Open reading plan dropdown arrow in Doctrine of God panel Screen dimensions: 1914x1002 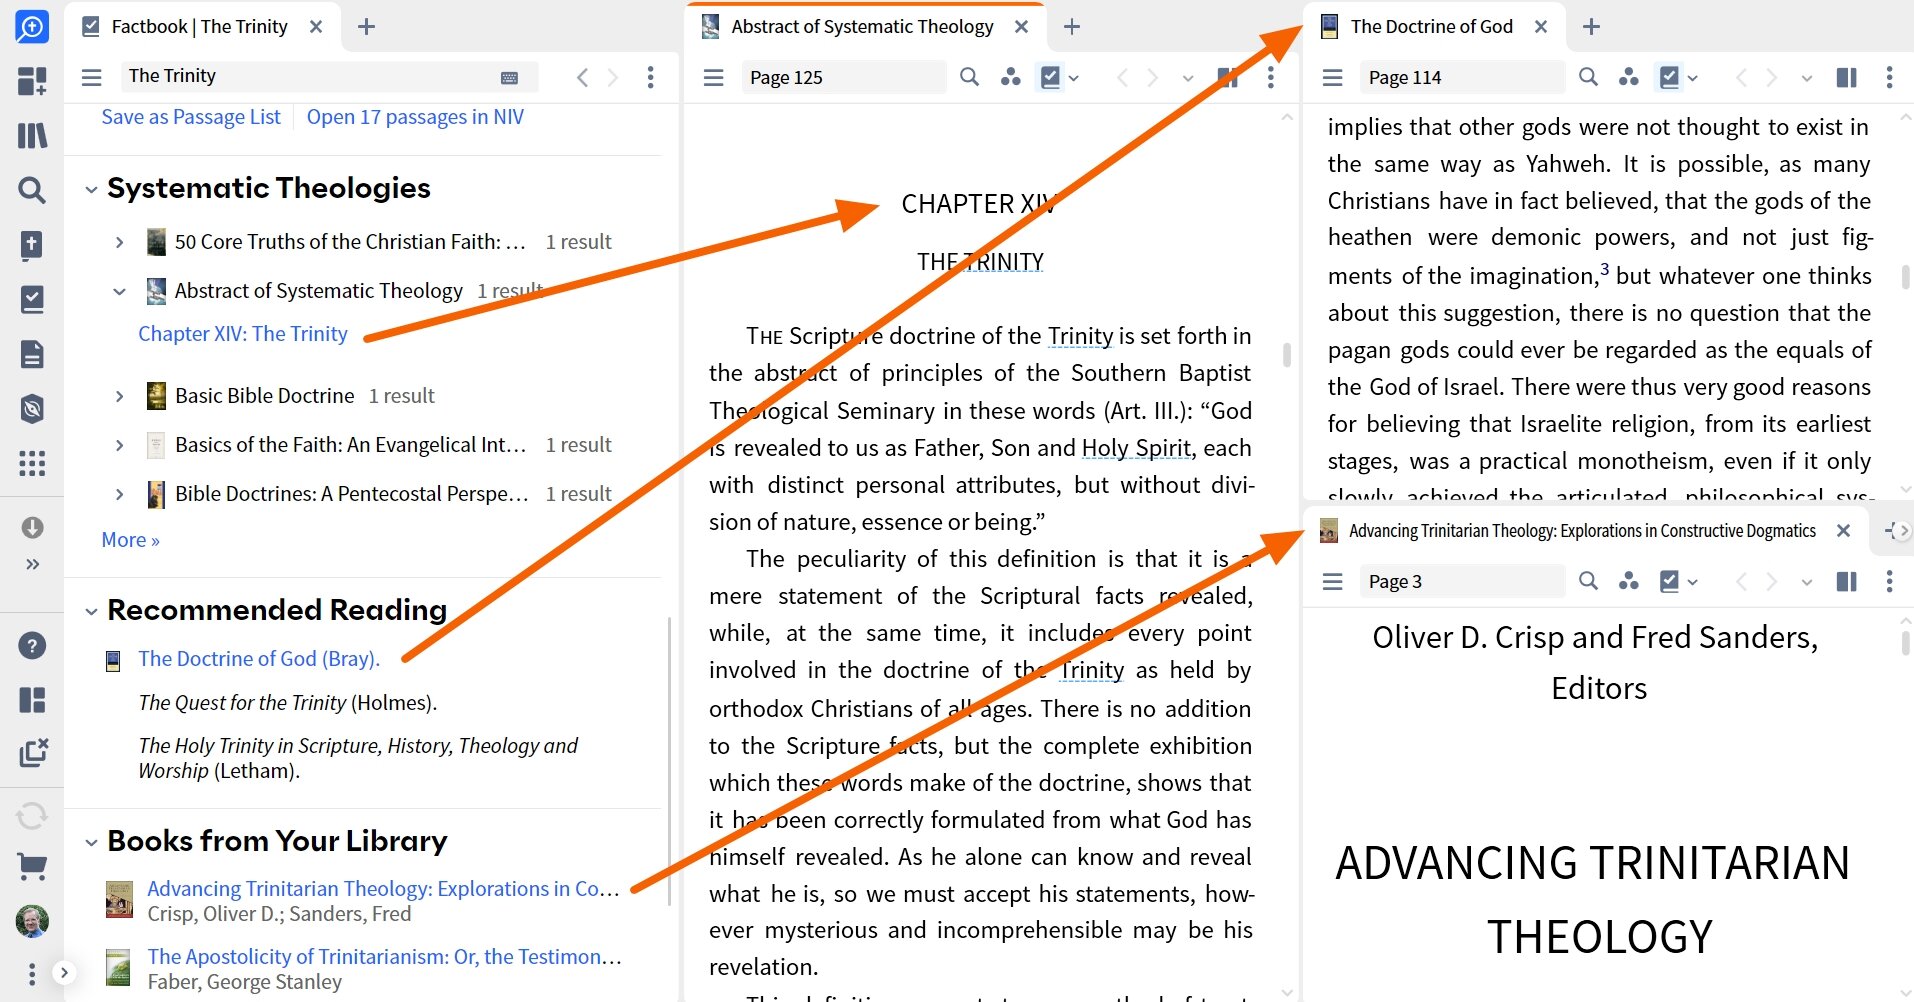[1693, 78]
